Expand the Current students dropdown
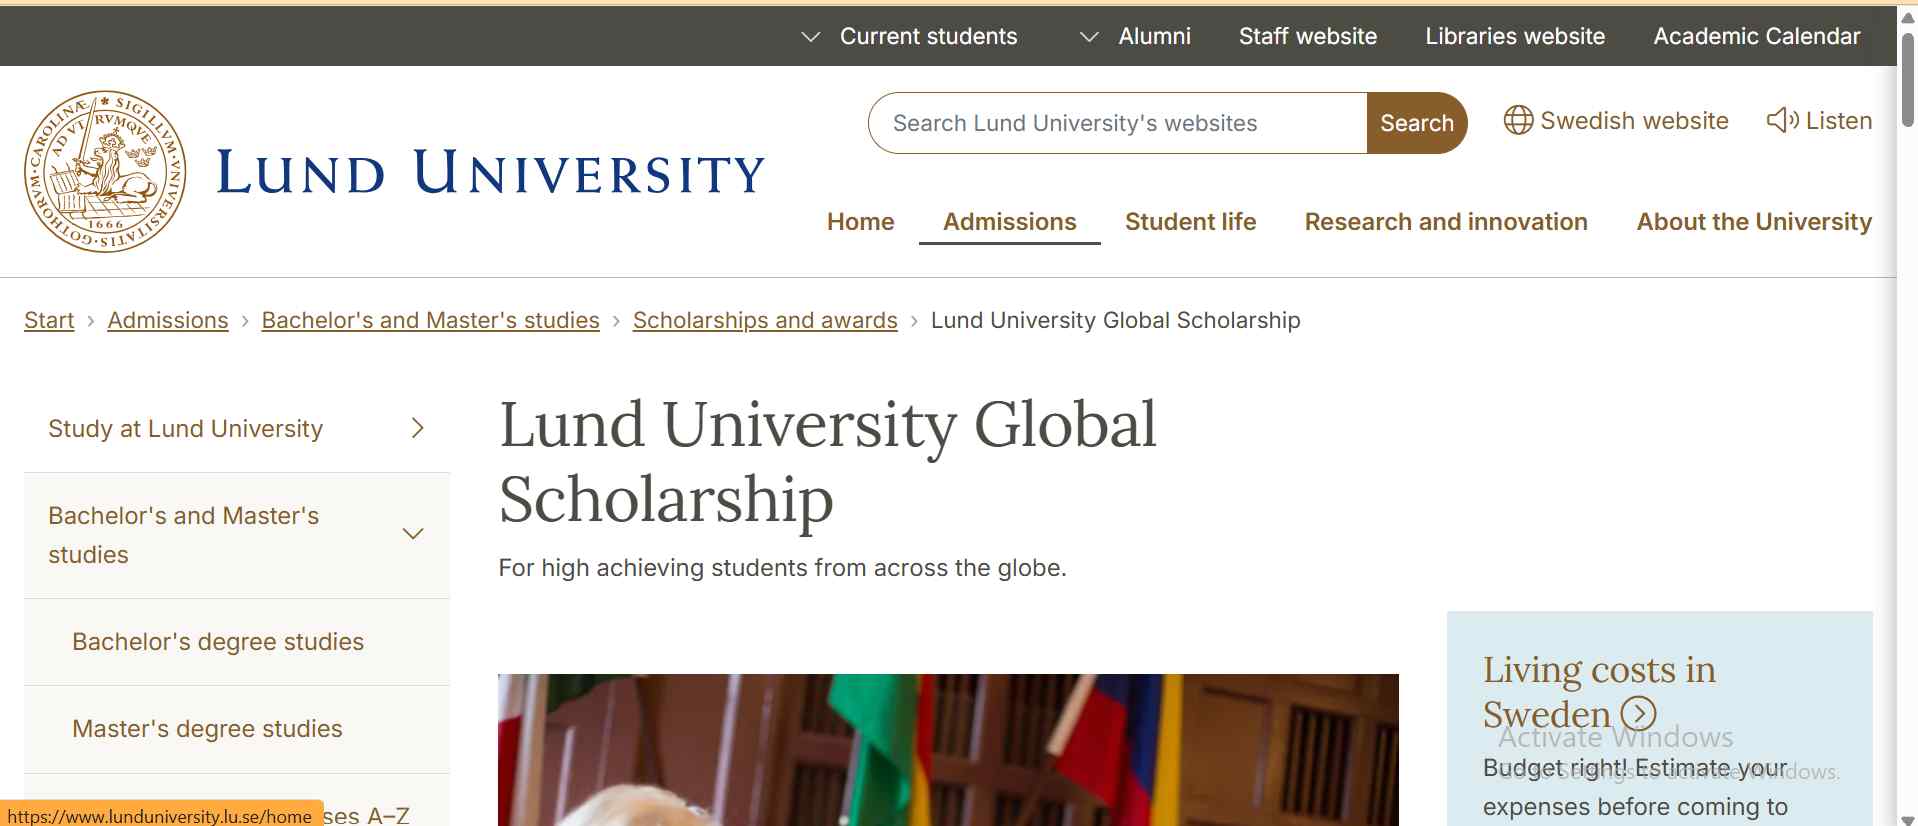Viewport: 1918px width, 826px height. pyautogui.click(x=812, y=36)
